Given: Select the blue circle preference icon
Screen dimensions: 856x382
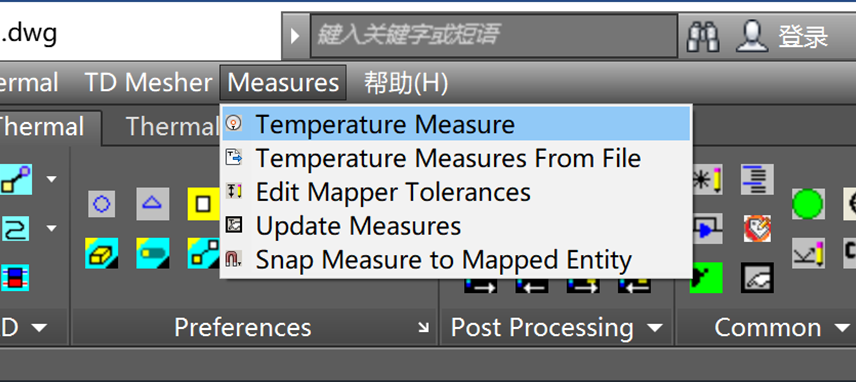Looking at the screenshot, I should point(102,204).
